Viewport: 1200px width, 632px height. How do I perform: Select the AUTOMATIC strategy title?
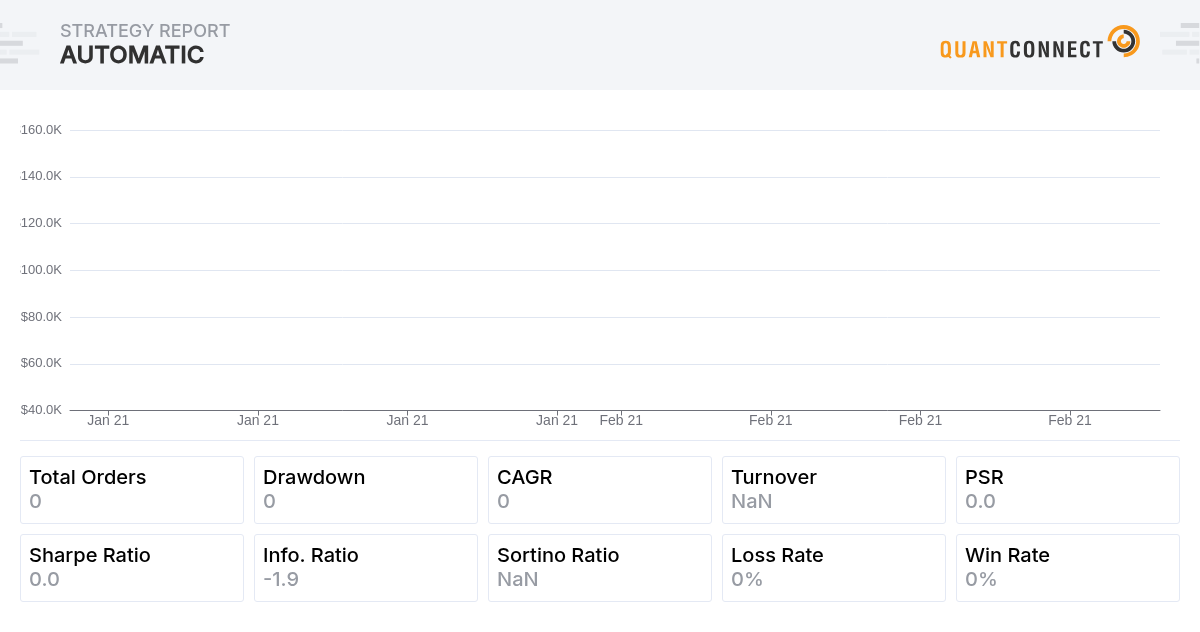pyautogui.click(x=132, y=56)
